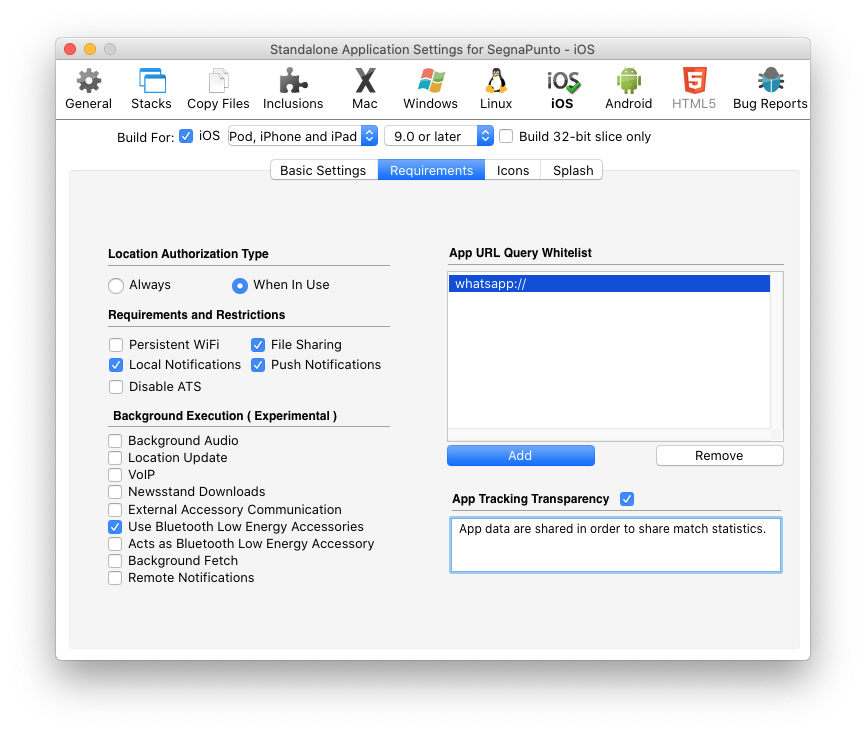This screenshot has height=734, width=866.
Task: Uncheck the App Tracking Transparency checkbox
Action: click(627, 499)
